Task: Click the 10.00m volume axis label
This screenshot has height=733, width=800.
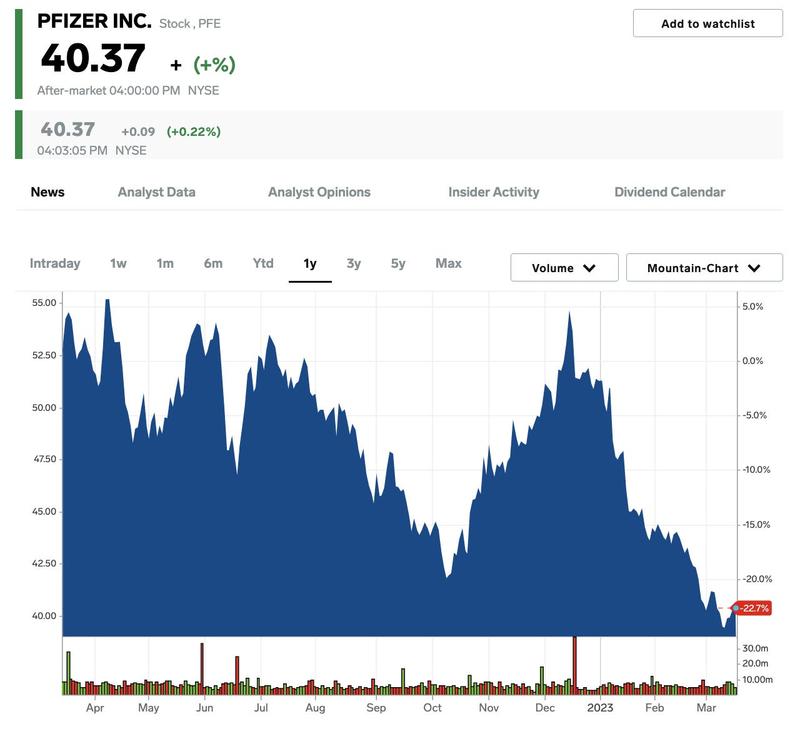Action: (x=758, y=680)
